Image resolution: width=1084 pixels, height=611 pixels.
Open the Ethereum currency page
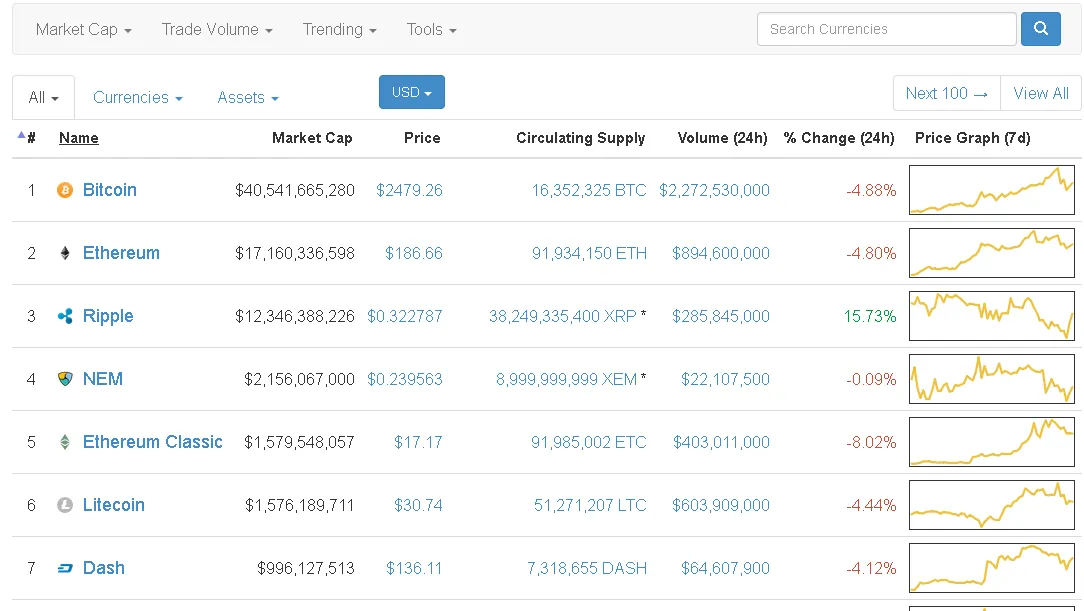pyautogui.click(x=121, y=253)
